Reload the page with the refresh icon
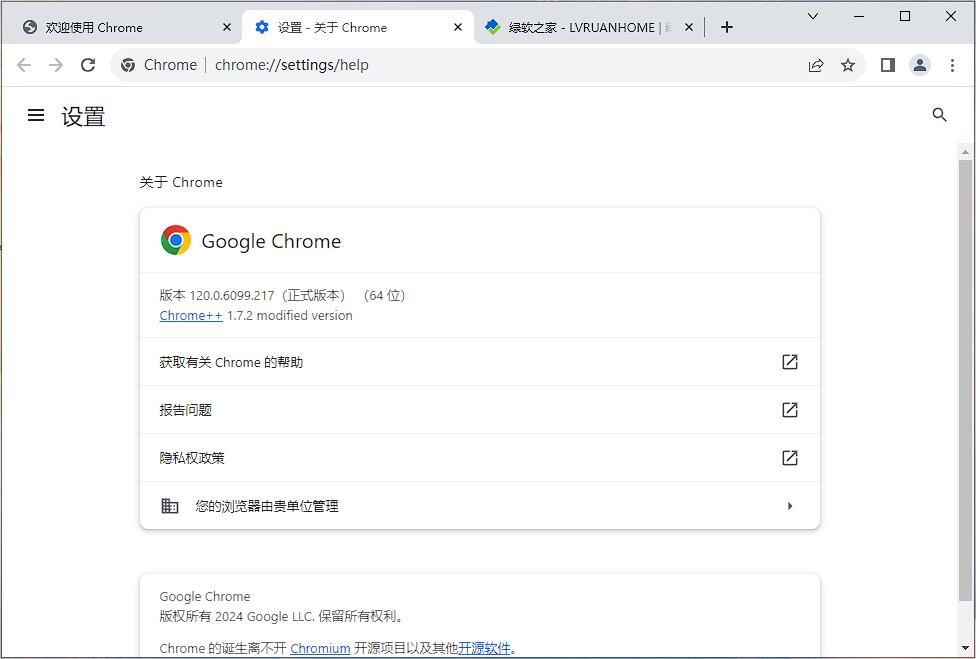The height and width of the screenshot is (659, 976). point(88,65)
